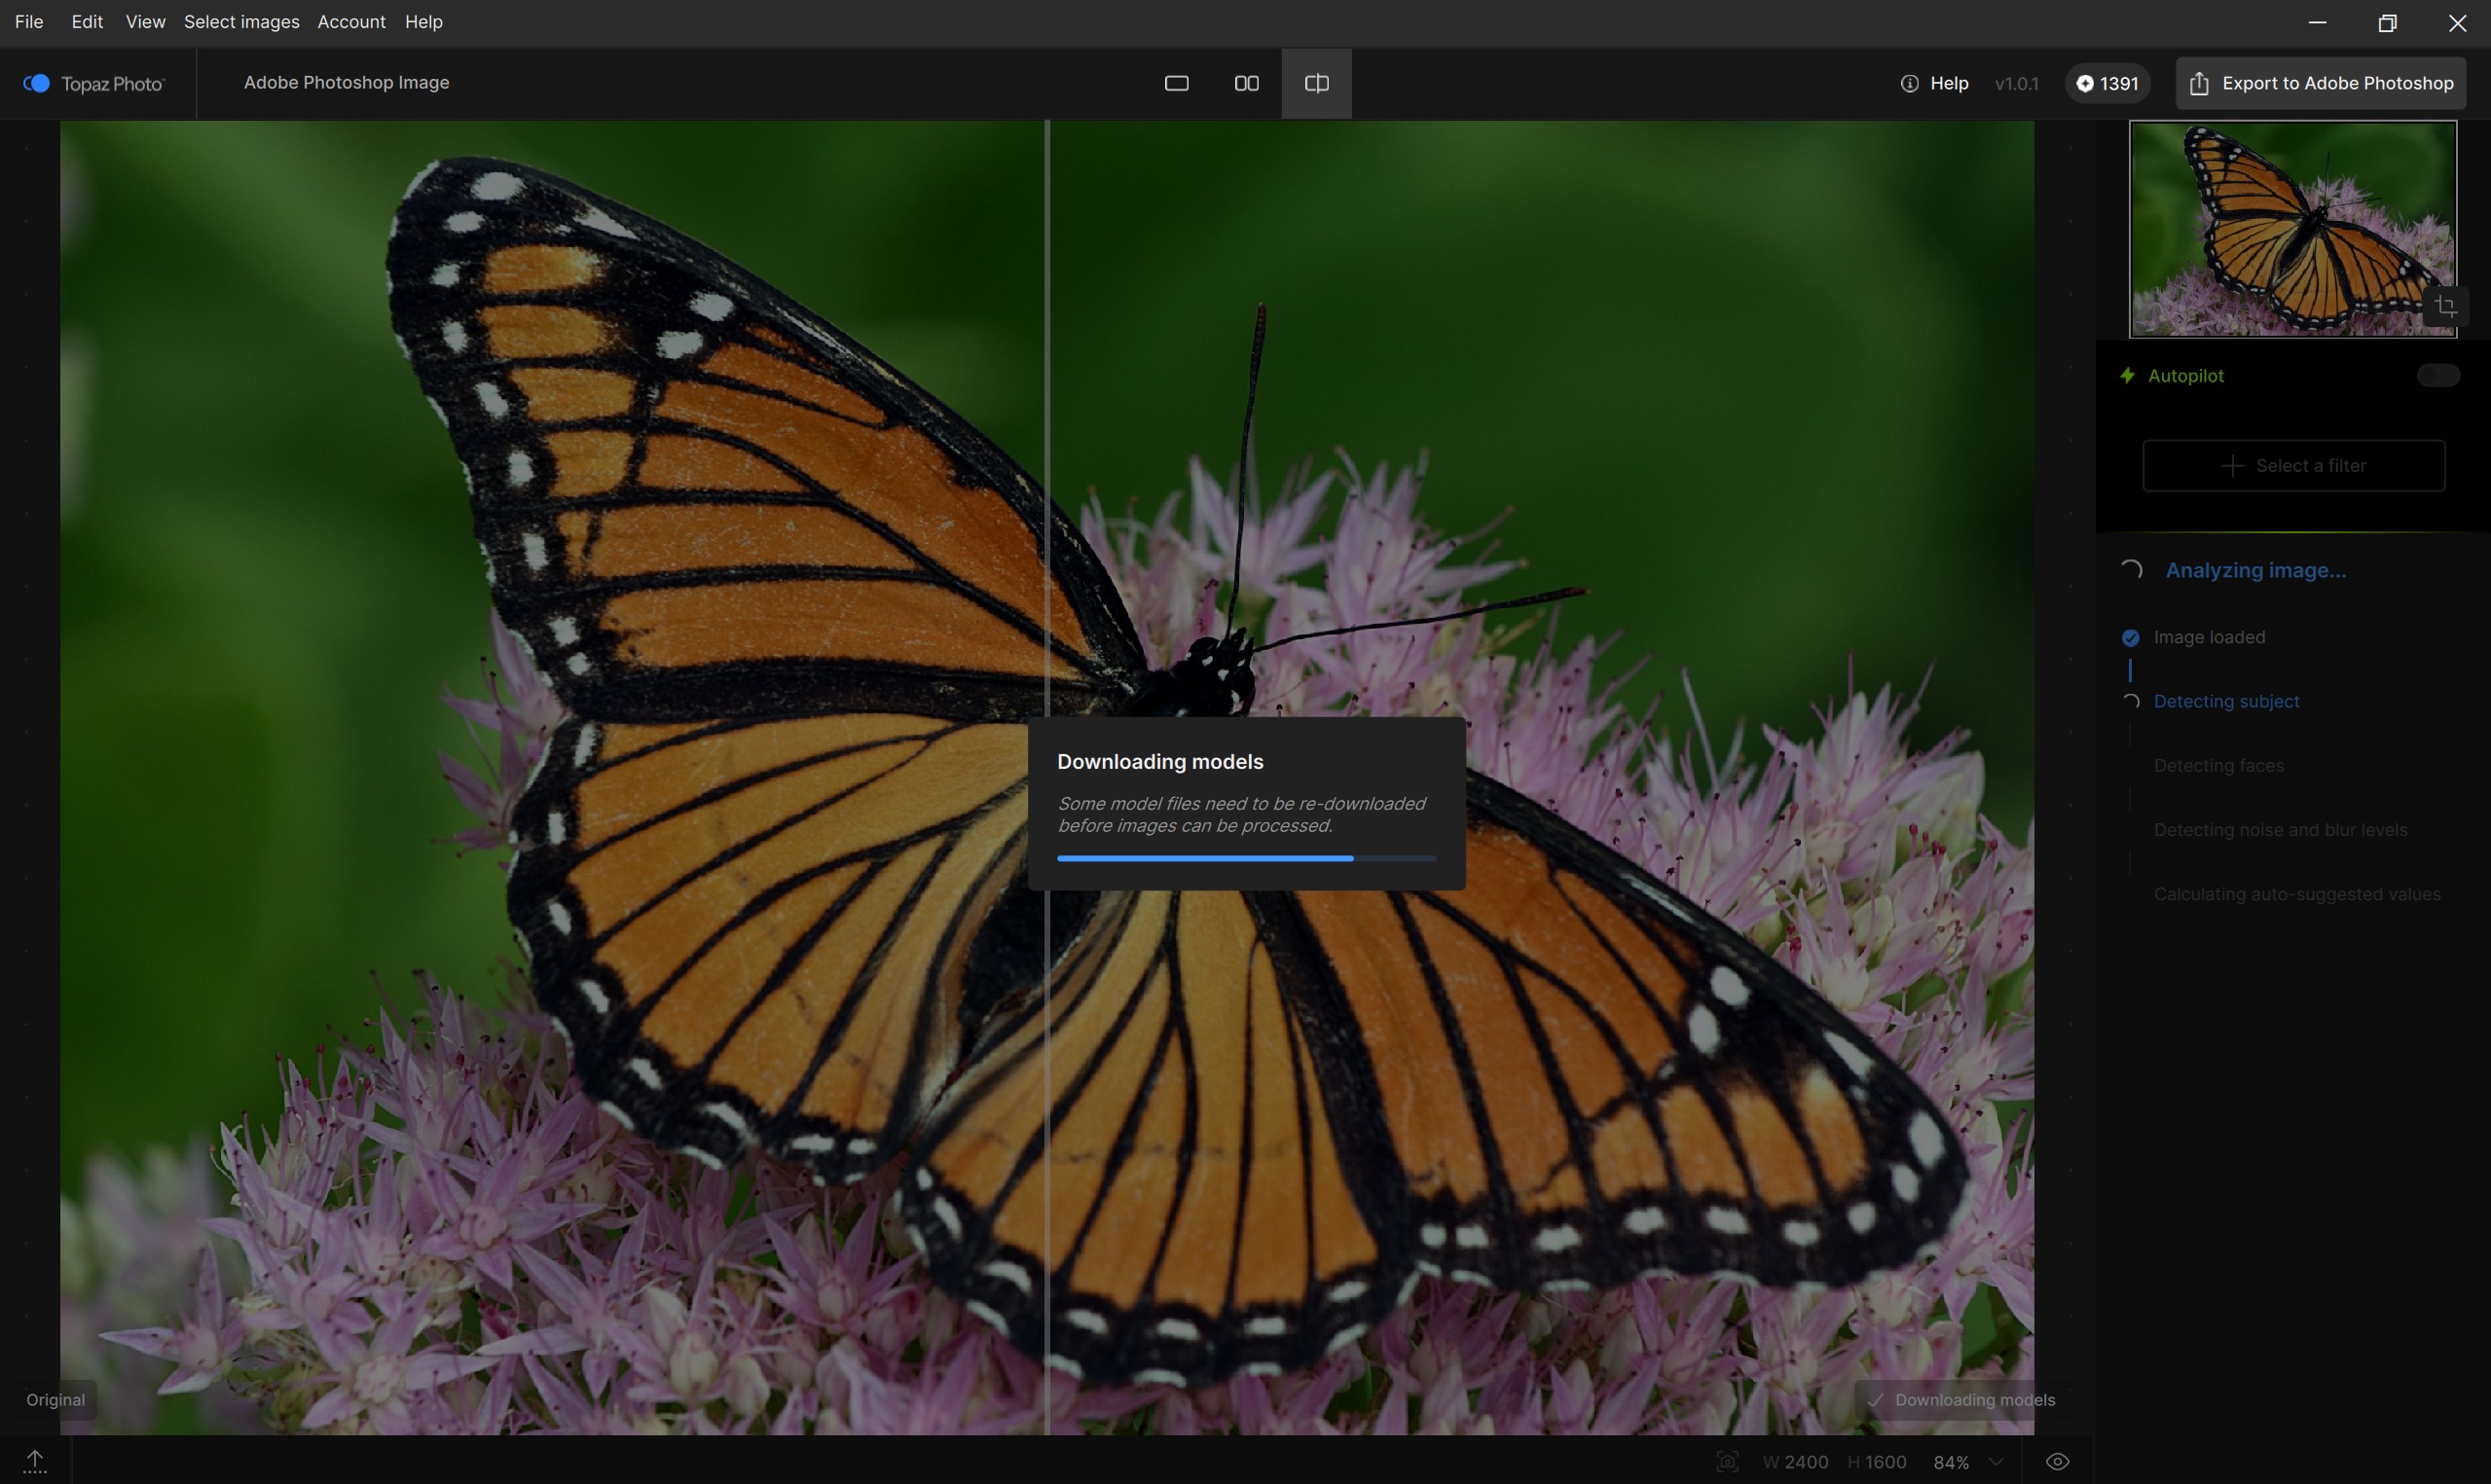This screenshot has height=1484, width=2491.
Task: Click the Topaz Photo logo
Action: point(94,83)
